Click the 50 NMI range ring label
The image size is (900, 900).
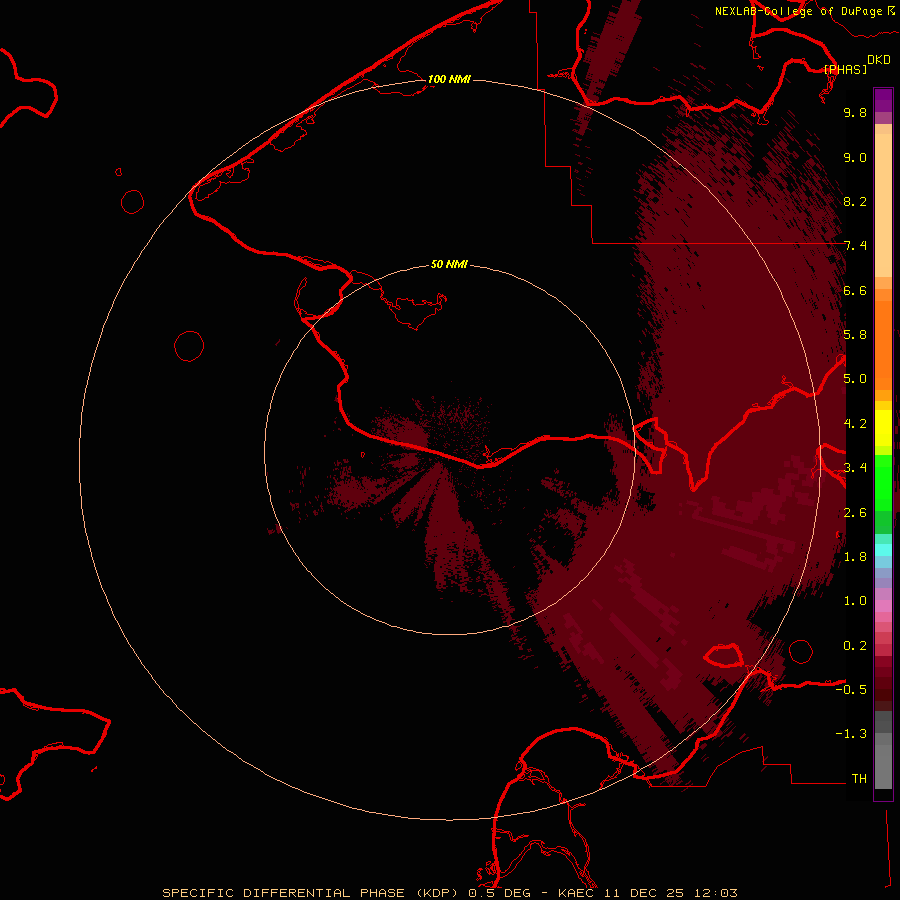[449, 264]
